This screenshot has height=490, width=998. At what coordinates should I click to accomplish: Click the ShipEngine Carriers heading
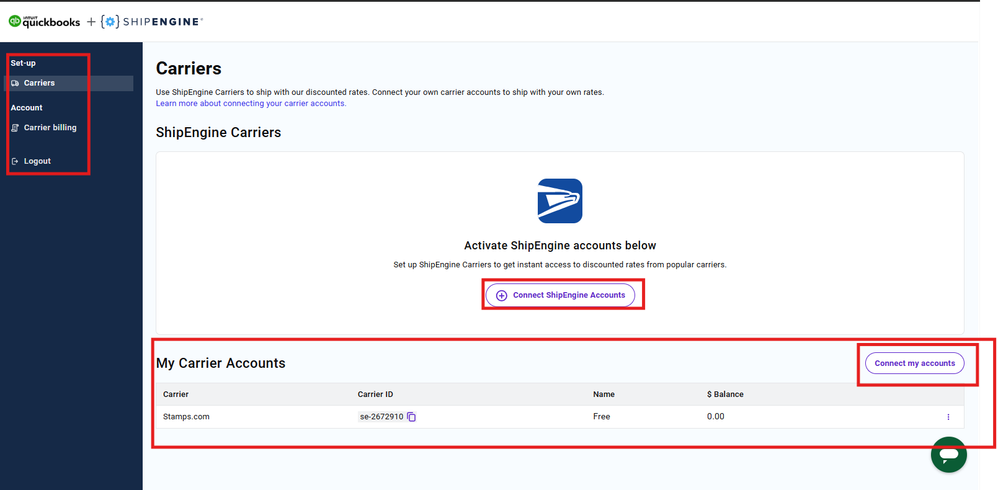tap(218, 132)
